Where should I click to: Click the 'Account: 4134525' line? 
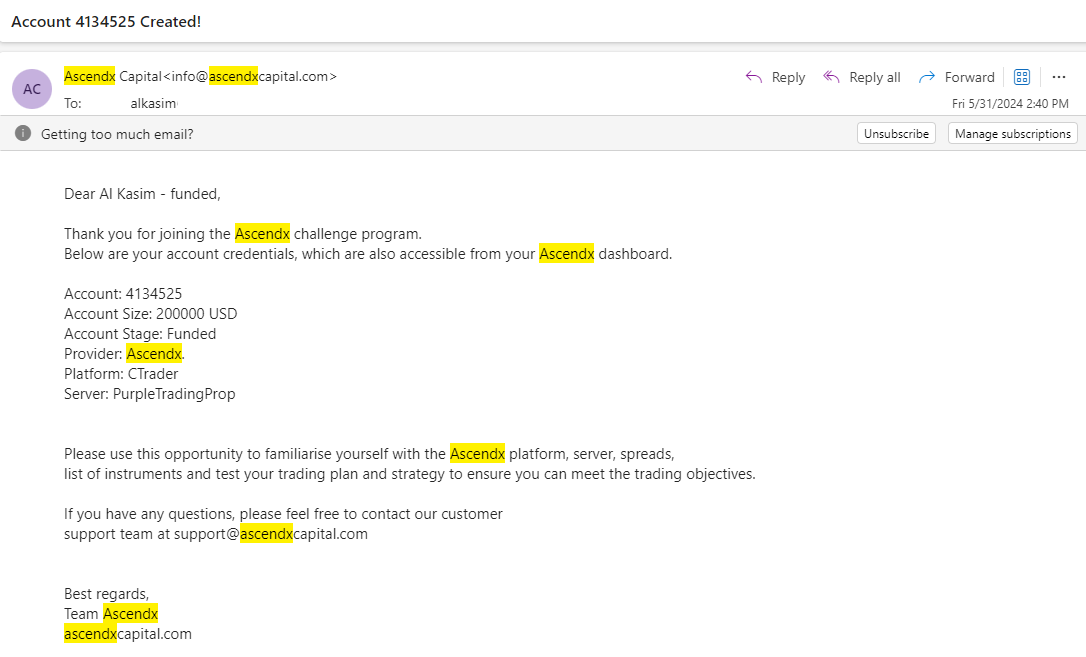123,294
